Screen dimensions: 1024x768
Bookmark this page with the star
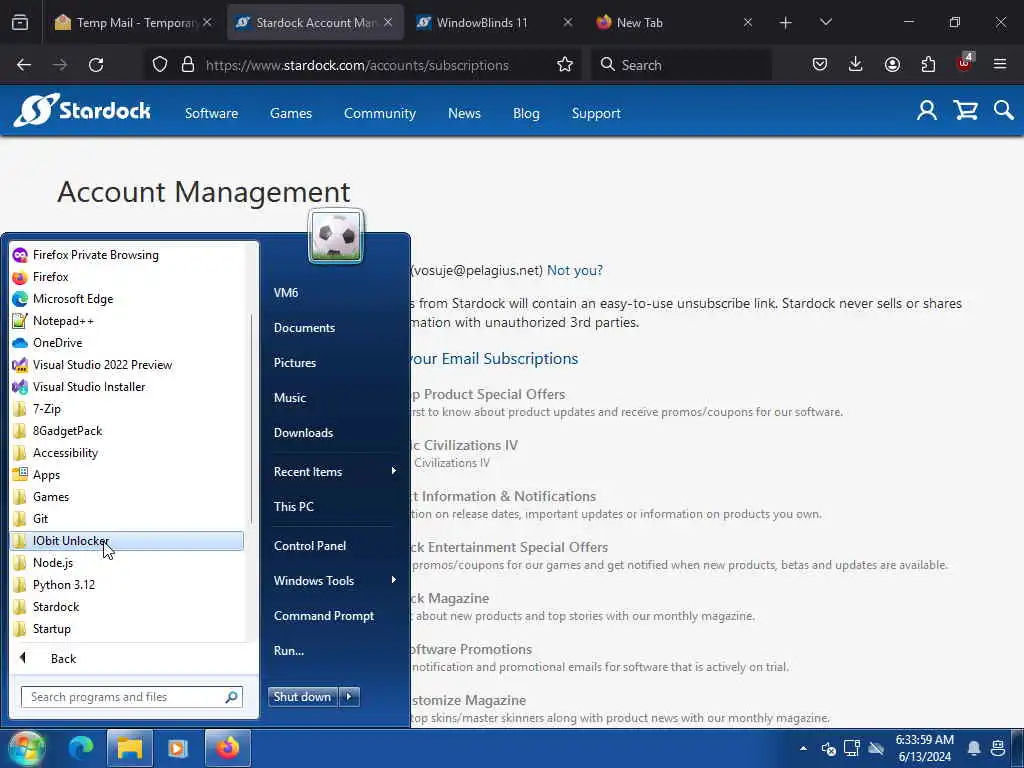pos(565,65)
